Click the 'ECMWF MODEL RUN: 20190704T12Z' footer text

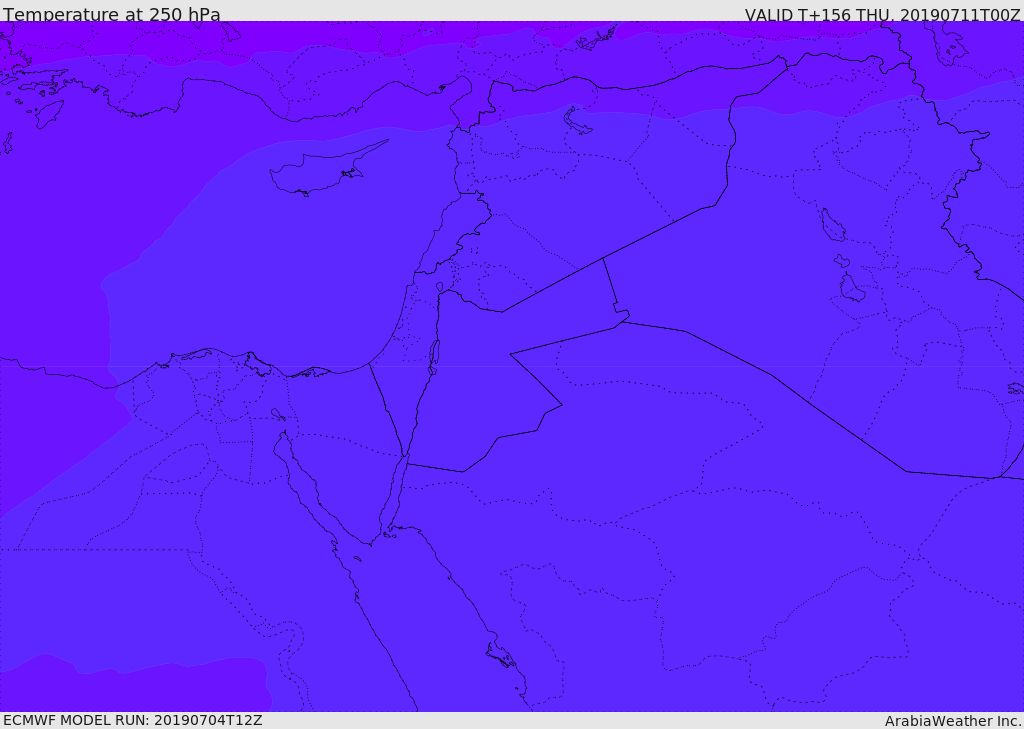[x=133, y=720]
